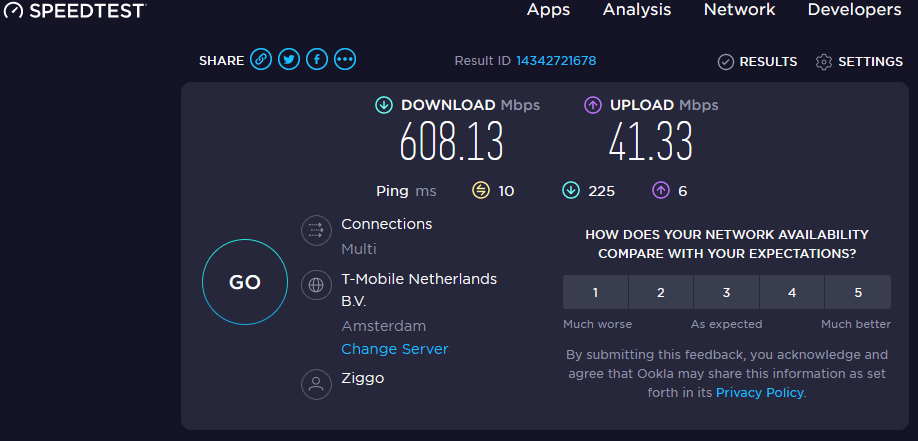Open the Results page

pos(757,62)
